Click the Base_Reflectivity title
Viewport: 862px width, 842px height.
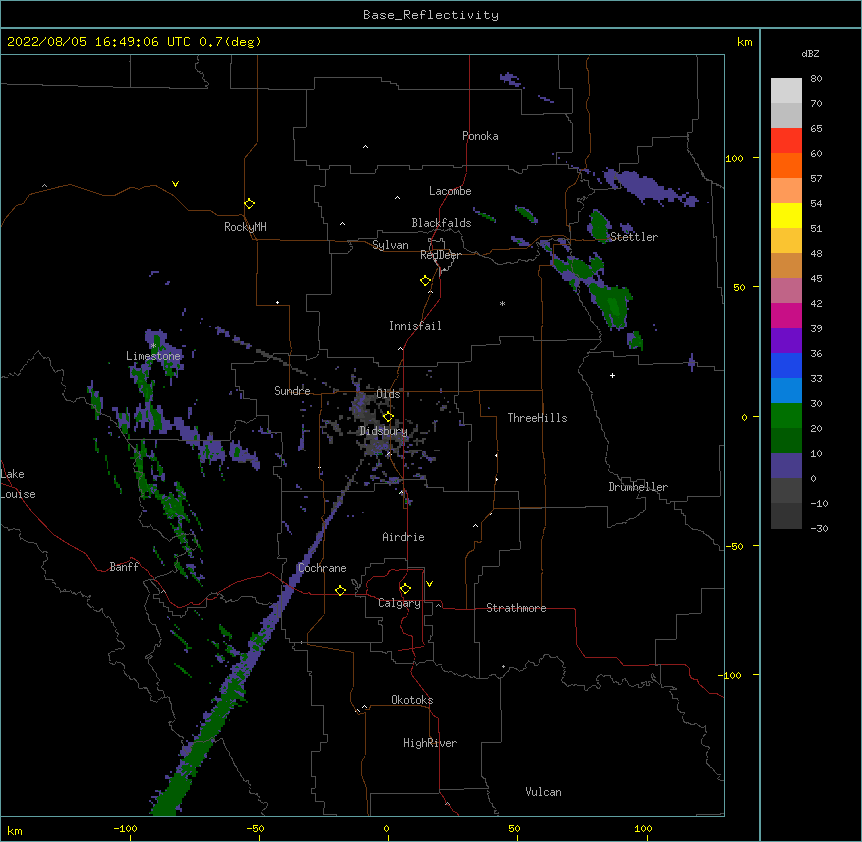pyautogui.click(x=431, y=15)
